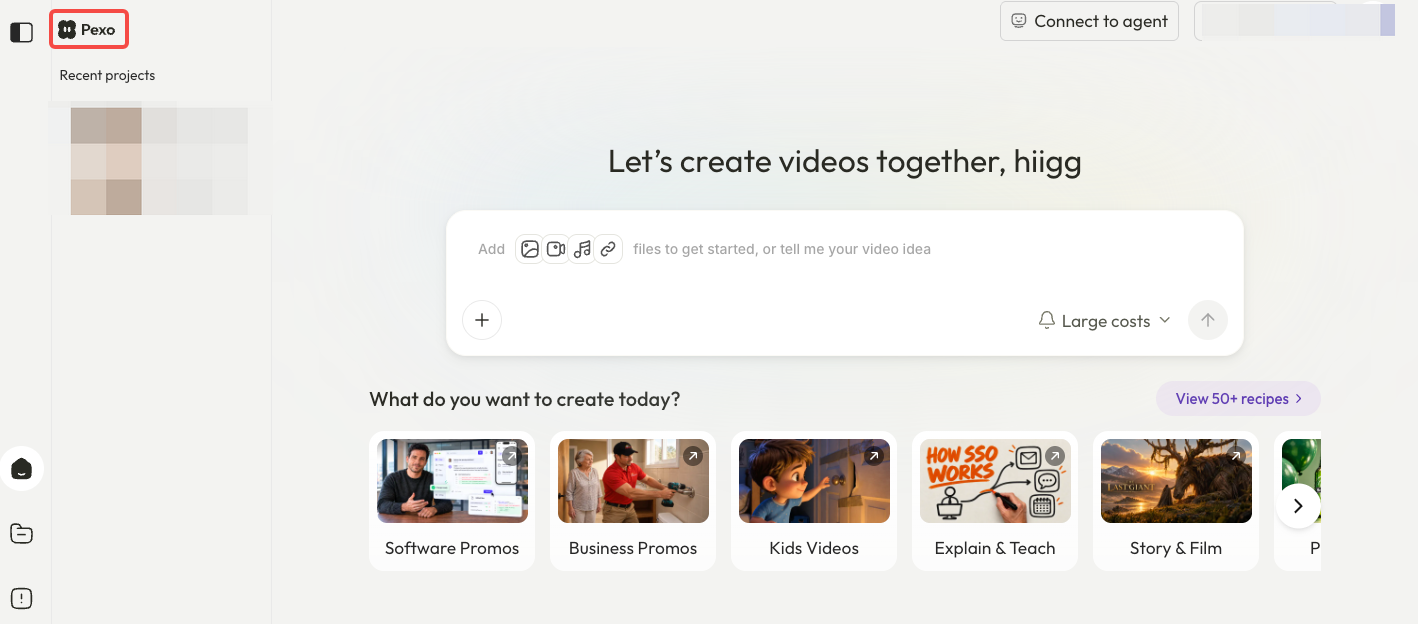Image resolution: width=1418 pixels, height=624 pixels.
Task: Click the Story & Film label
Action: pyautogui.click(x=1176, y=548)
